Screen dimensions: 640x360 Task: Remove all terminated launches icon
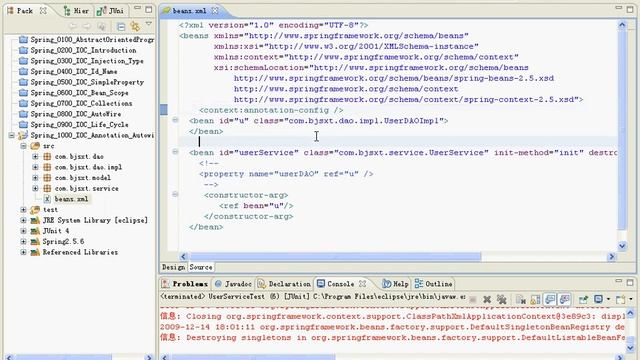502,300
